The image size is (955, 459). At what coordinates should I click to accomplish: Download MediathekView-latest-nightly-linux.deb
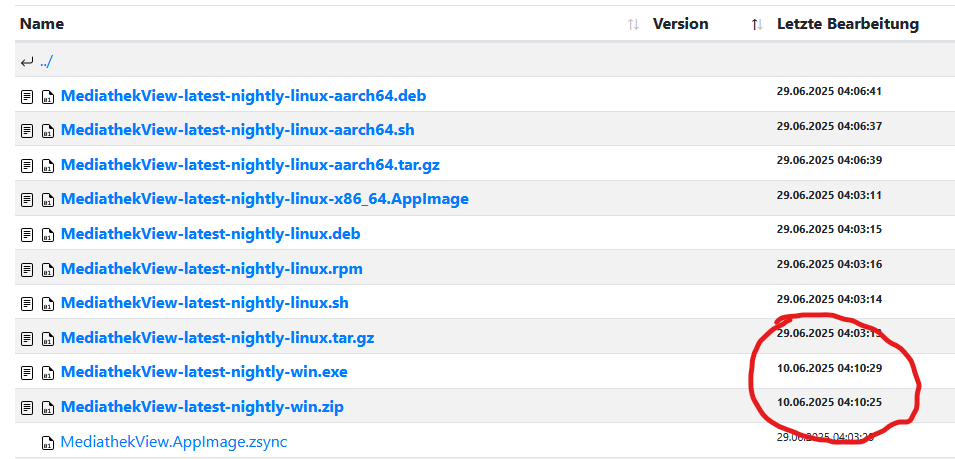point(211,234)
